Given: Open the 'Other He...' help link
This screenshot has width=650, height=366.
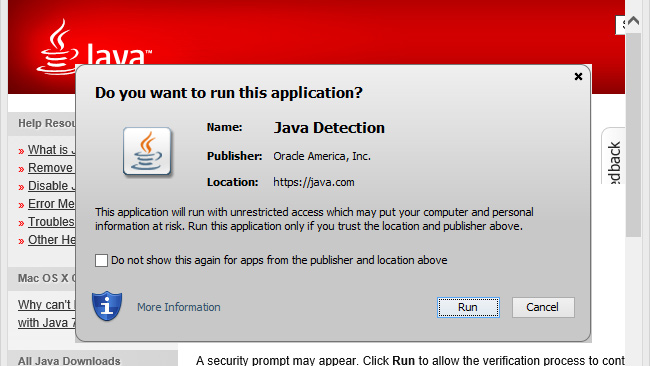Looking at the screenshot, I should point(51,240).
